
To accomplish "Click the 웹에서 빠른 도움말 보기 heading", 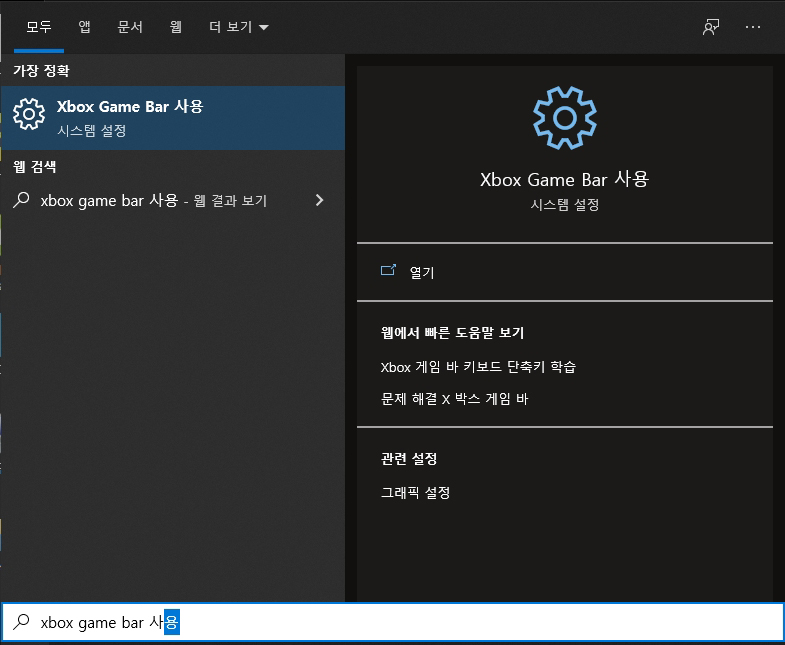I will [452, 333].
